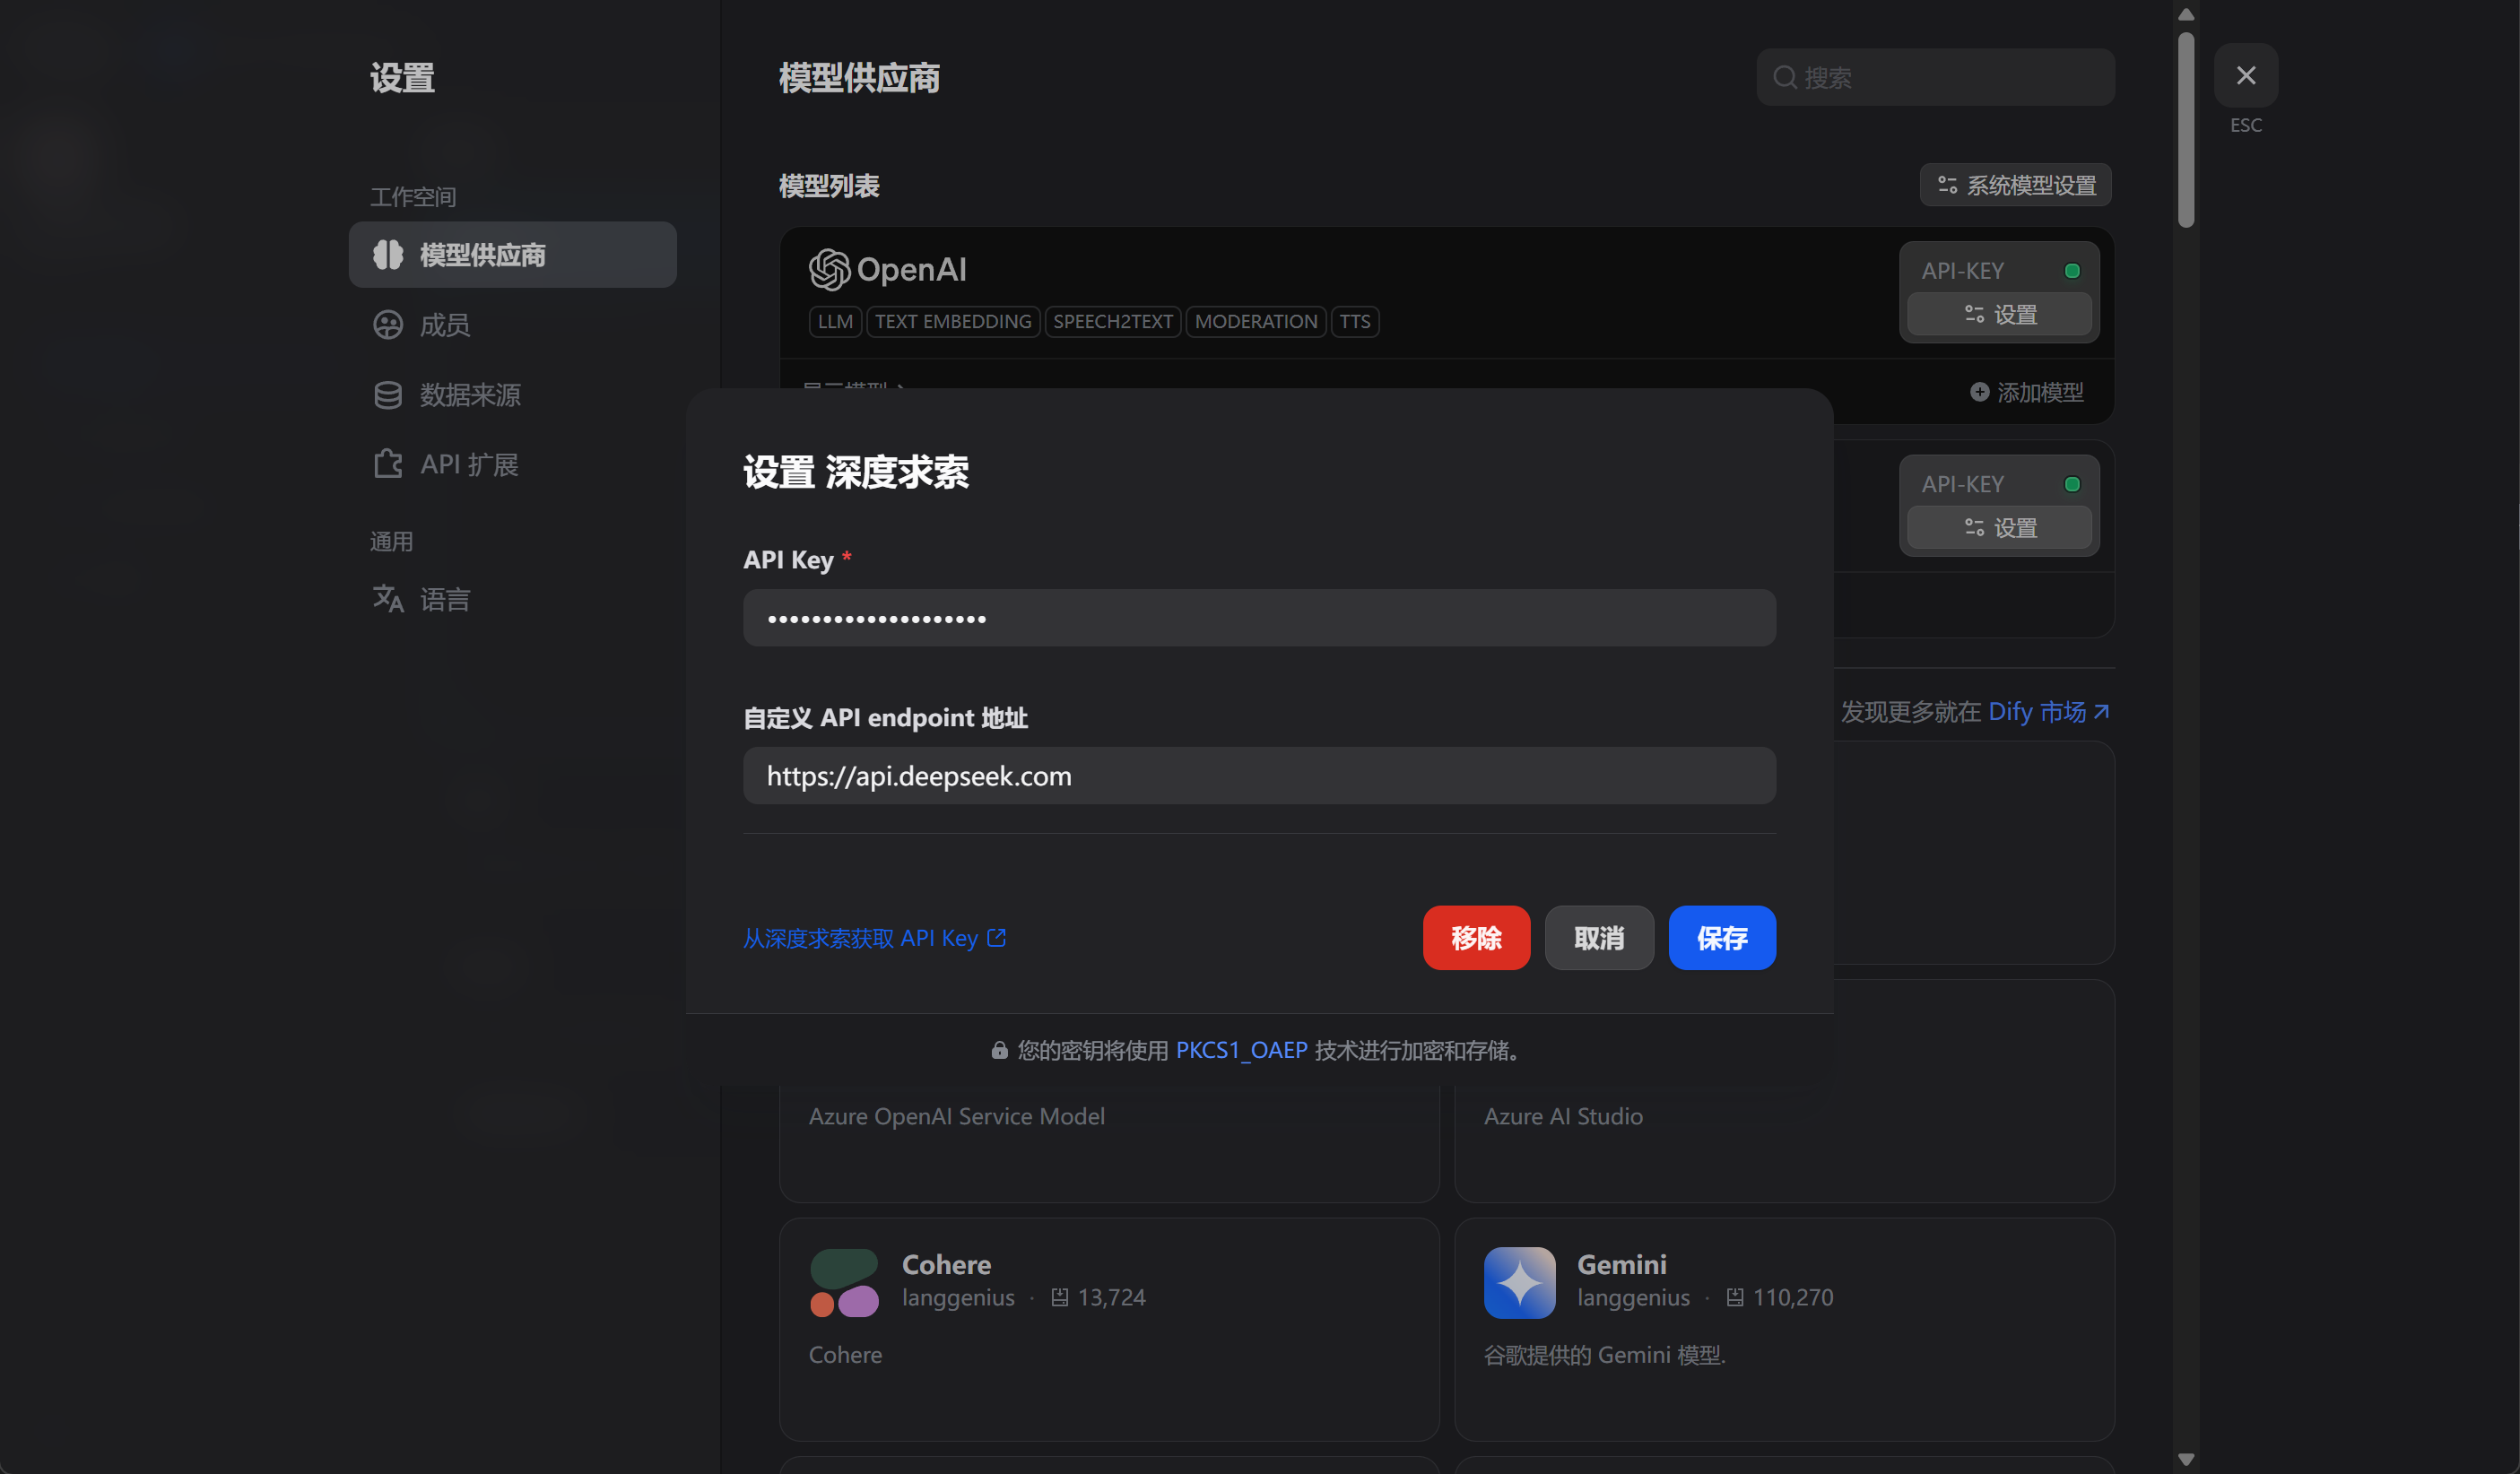The image size is (2520, 1474).
Task: Click the TTS tag
Action: point(1355,322)
